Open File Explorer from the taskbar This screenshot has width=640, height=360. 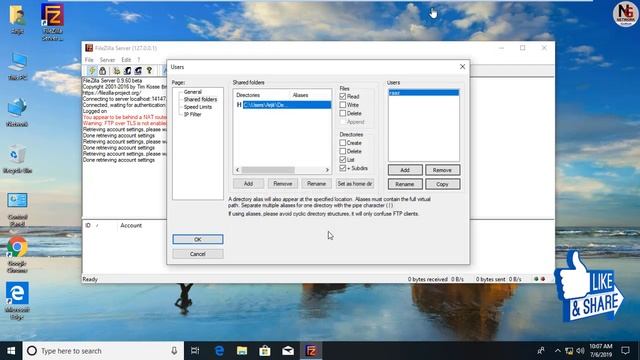pos(242,351)
